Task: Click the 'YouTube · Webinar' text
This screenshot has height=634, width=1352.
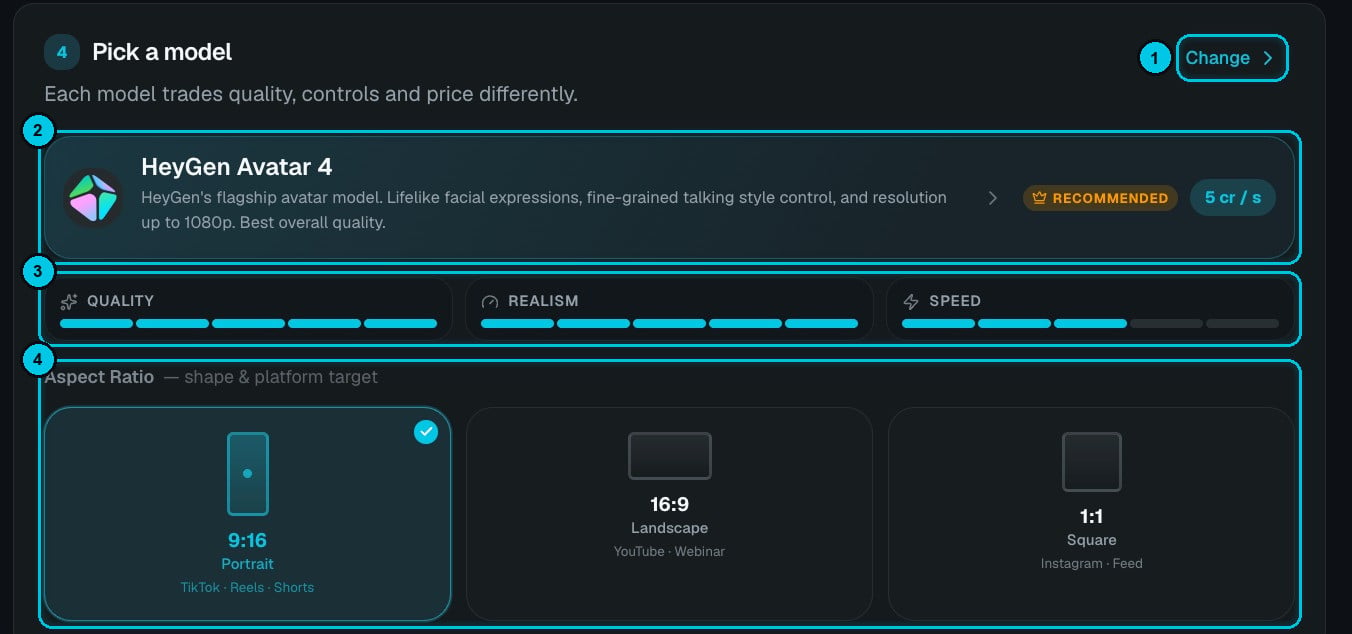Action: click(x=669, y=551)
